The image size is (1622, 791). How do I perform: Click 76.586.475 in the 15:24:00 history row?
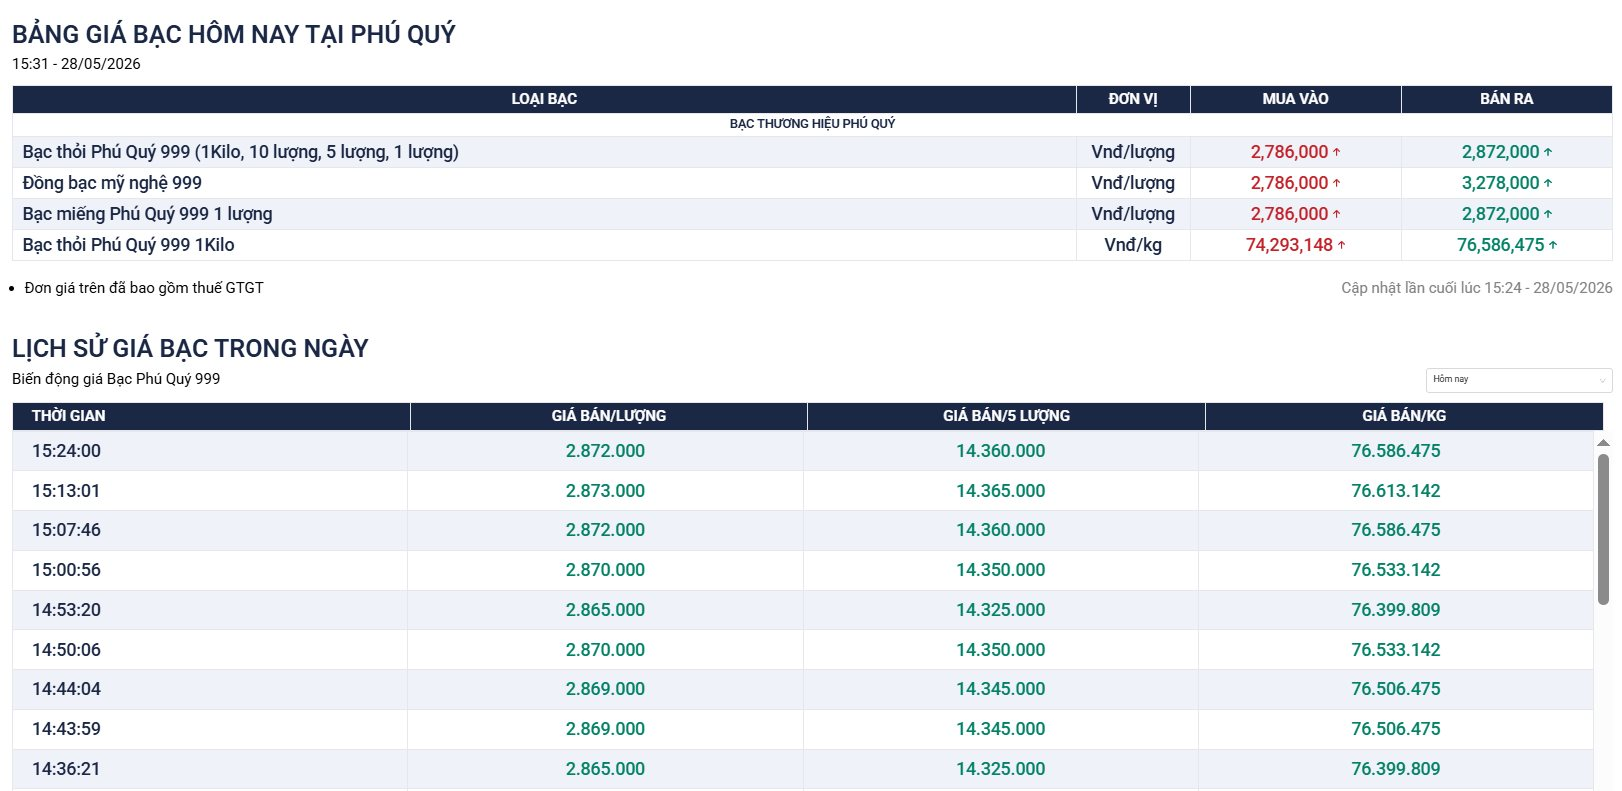point(1396,451)
